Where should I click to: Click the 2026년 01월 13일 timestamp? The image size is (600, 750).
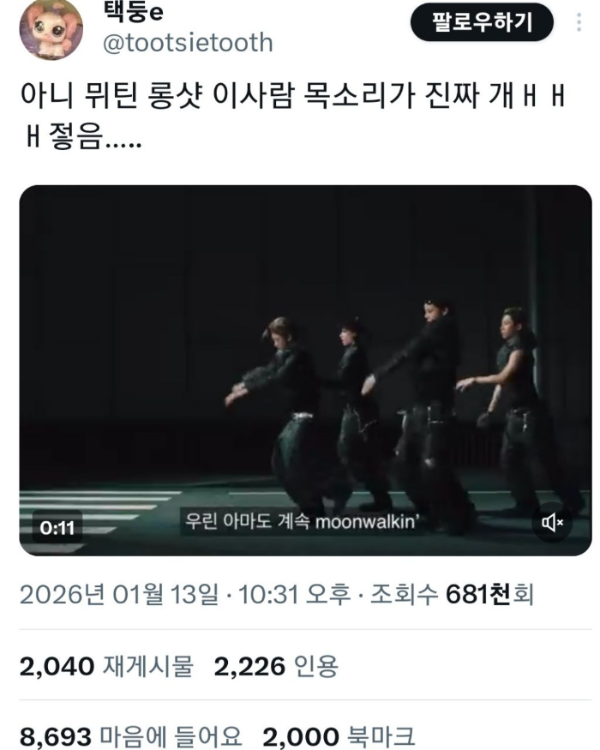pyautogui.click(x=119, y=595)
